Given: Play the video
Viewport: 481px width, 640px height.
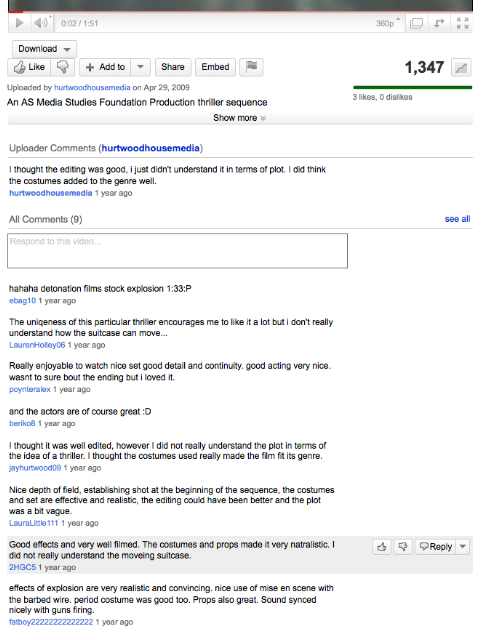Looking at the screenshot, I should 19,23.
